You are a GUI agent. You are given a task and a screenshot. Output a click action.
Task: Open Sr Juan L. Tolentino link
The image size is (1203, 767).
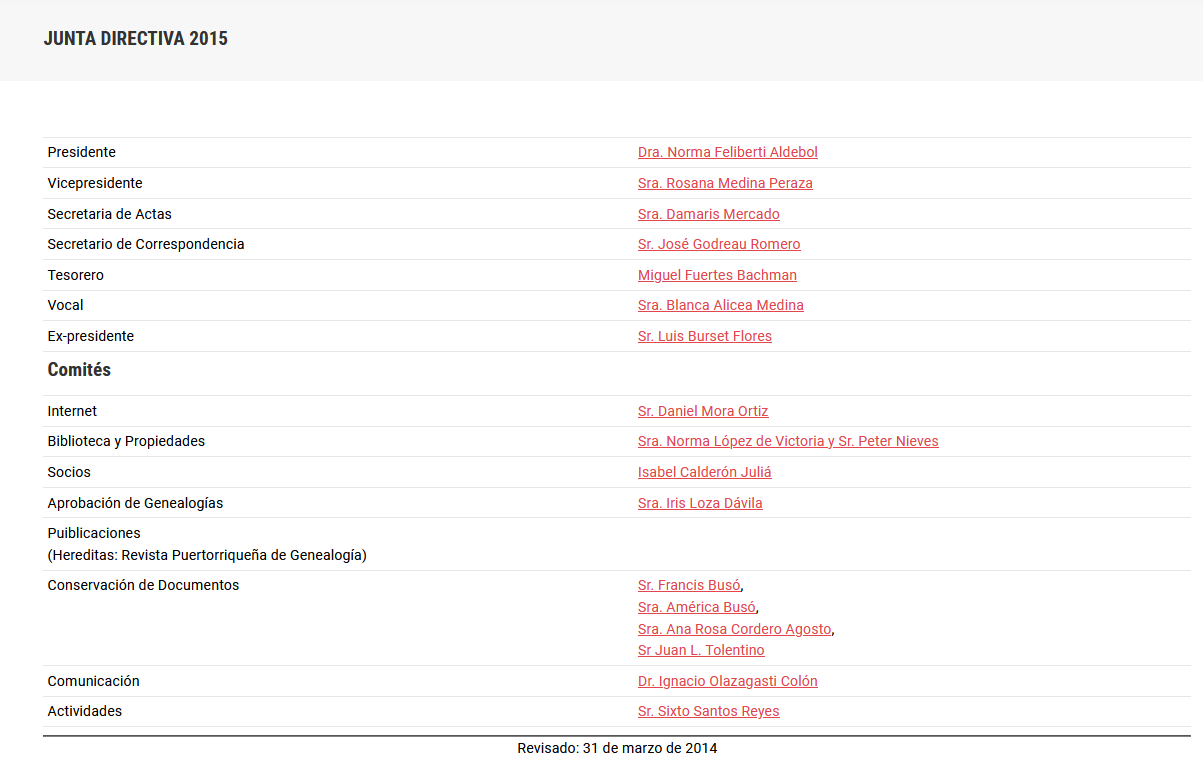pos(701,650)
